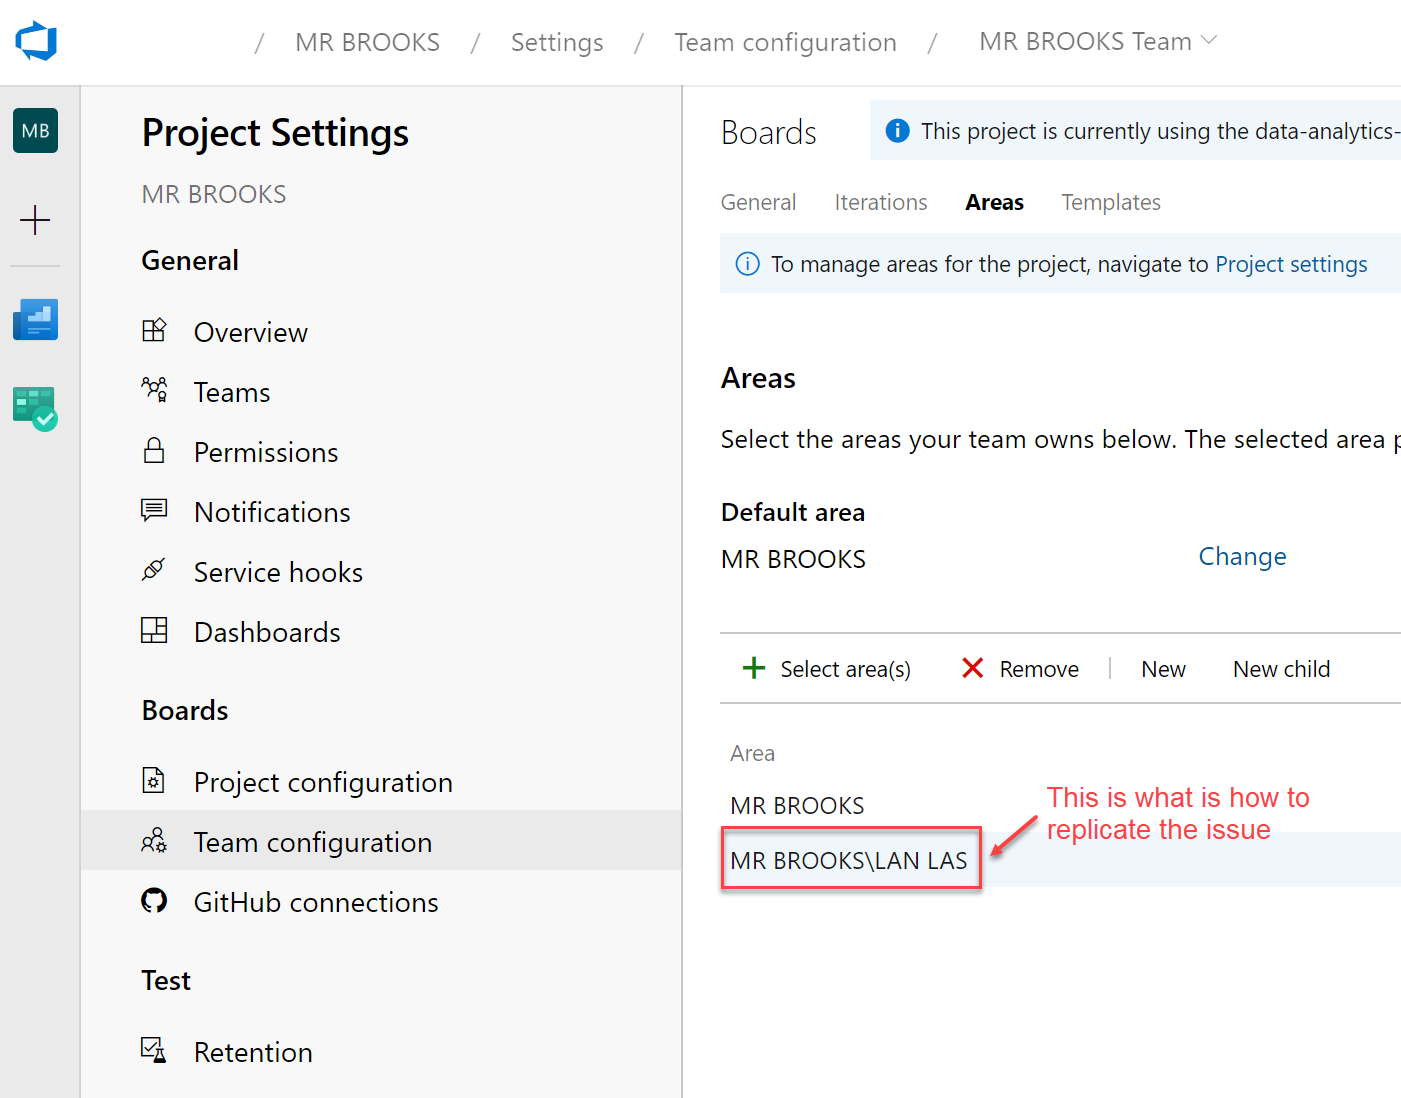Open Permissions in Project Settings
Viewport: 1401px width, 1098px height.
[x=265, y=451]
